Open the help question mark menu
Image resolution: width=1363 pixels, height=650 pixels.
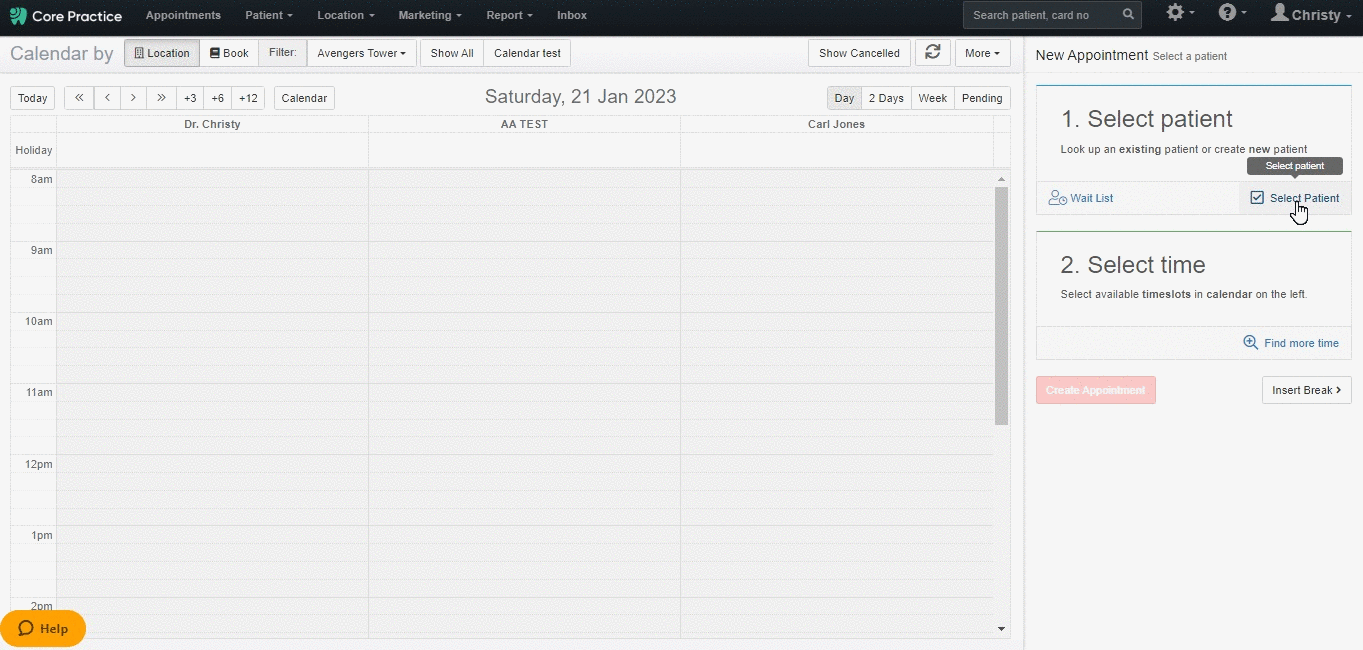(1232, 13)
